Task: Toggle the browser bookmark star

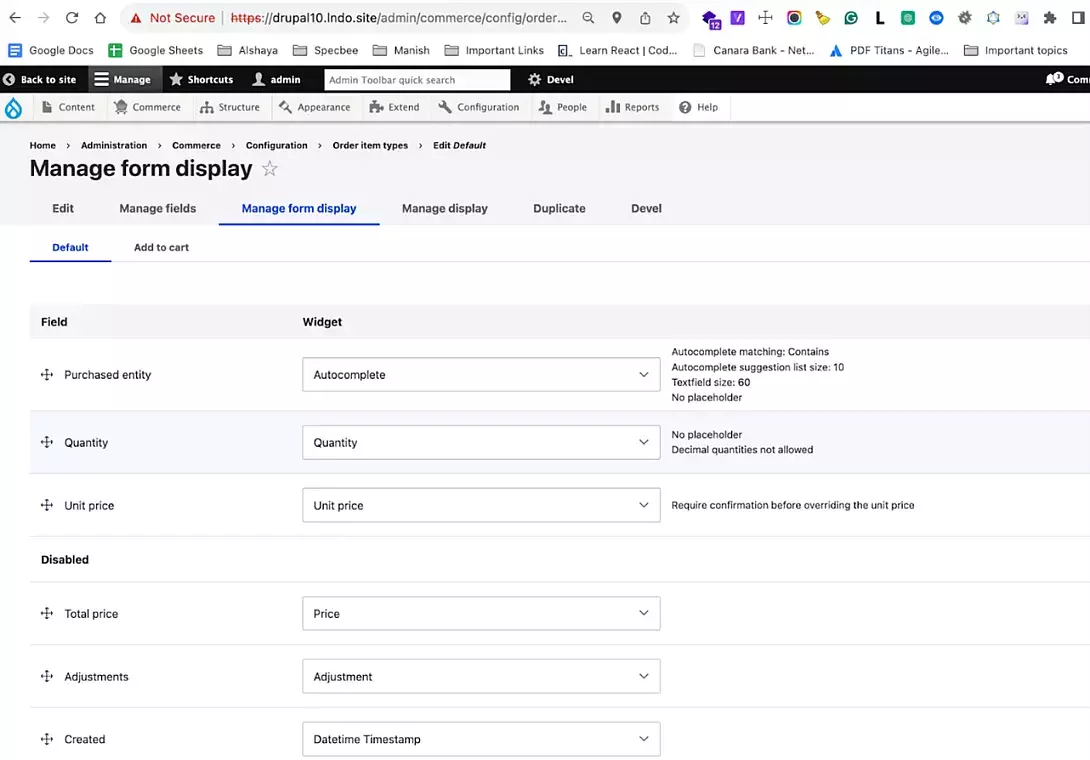Action: [672, 17]
